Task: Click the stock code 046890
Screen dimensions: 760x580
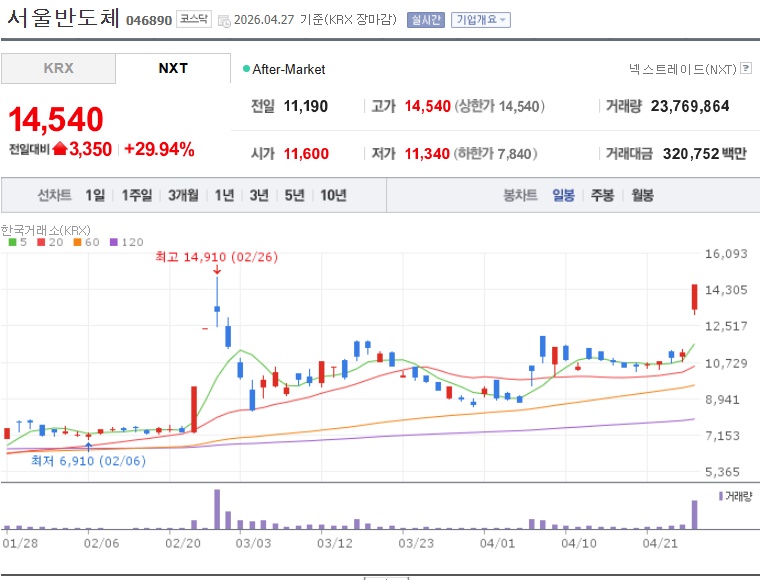Action: (149, 20)
